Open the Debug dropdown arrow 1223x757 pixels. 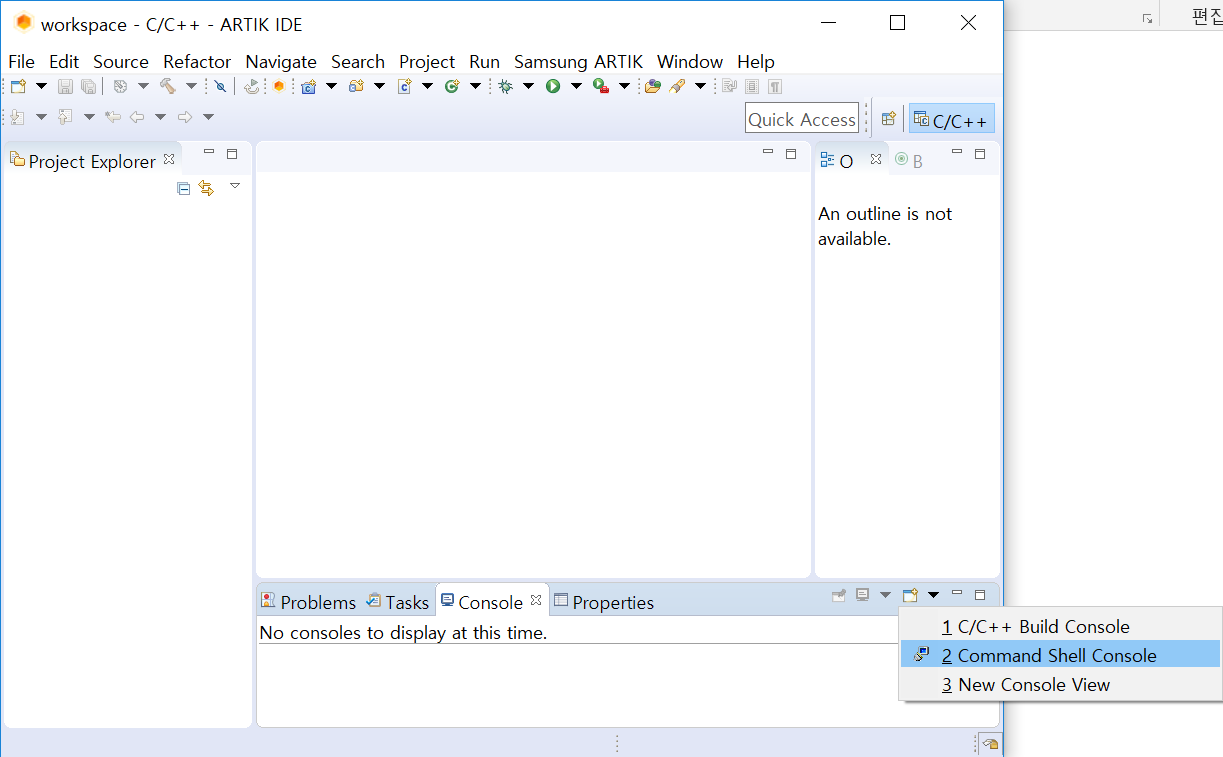pyautogui.click(x=529, y=87)
